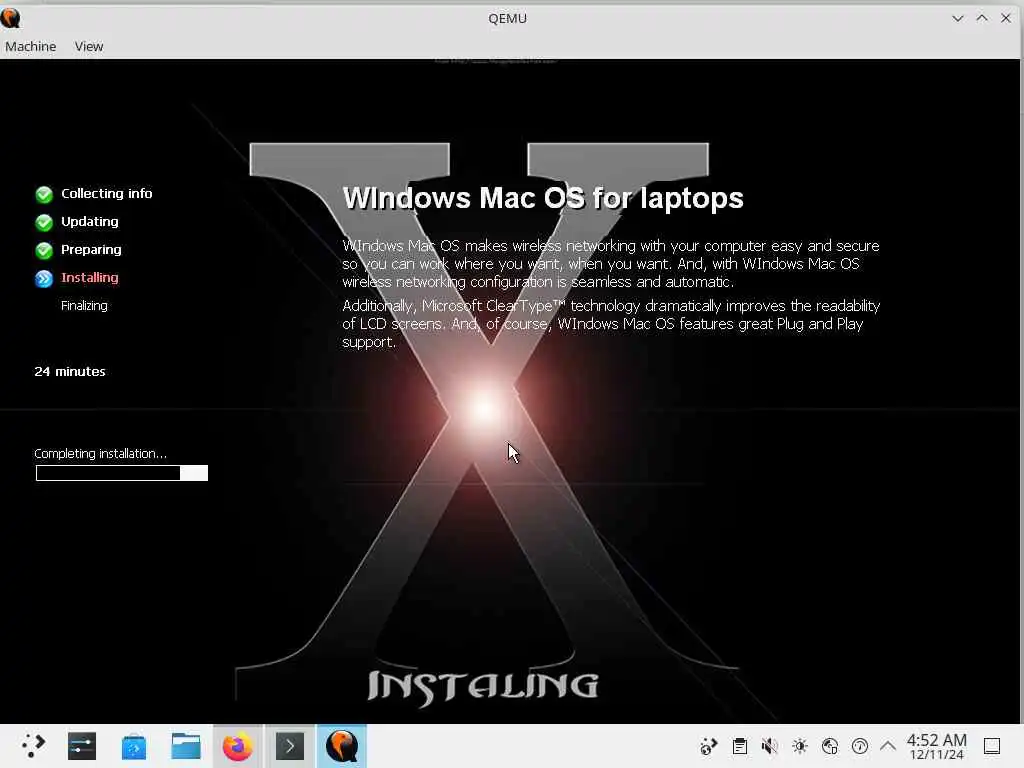Switch to Firefox in the taskbar
Viewport: 1024px width, 768px height.
click(238, 746)
